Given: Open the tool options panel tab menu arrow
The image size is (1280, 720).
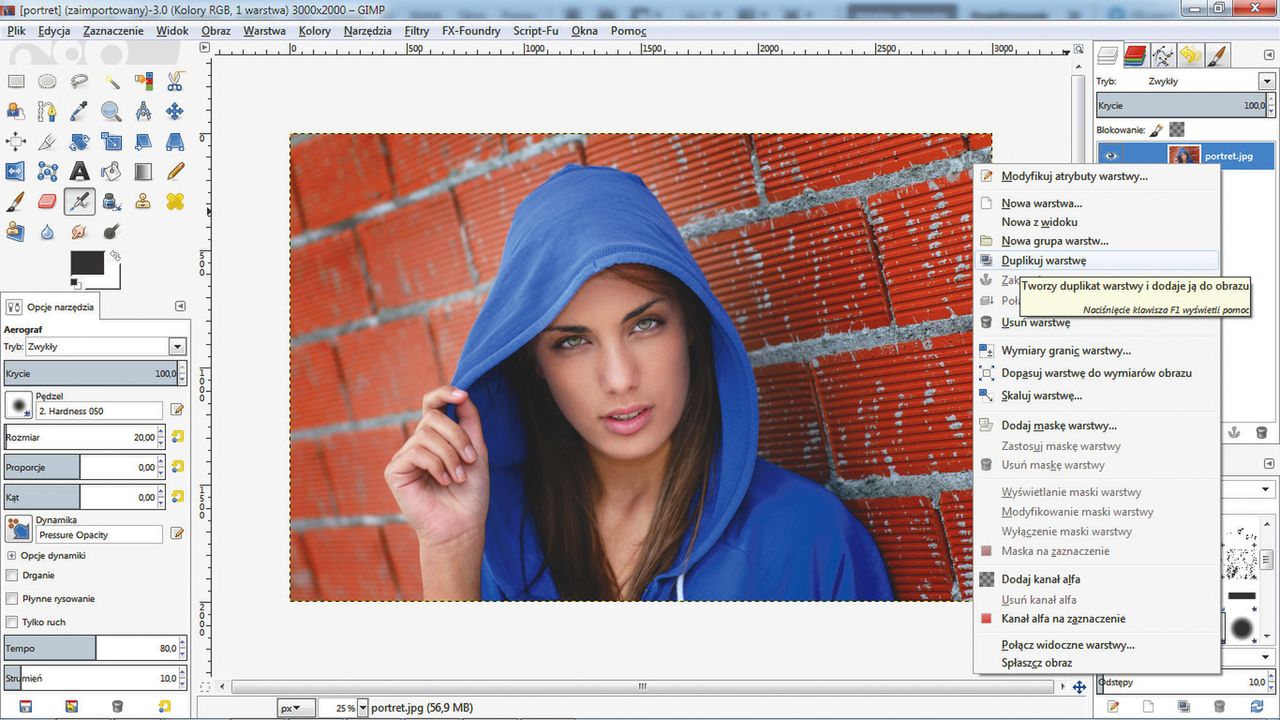Looking at the screenshot, I should tap(180, 306).
